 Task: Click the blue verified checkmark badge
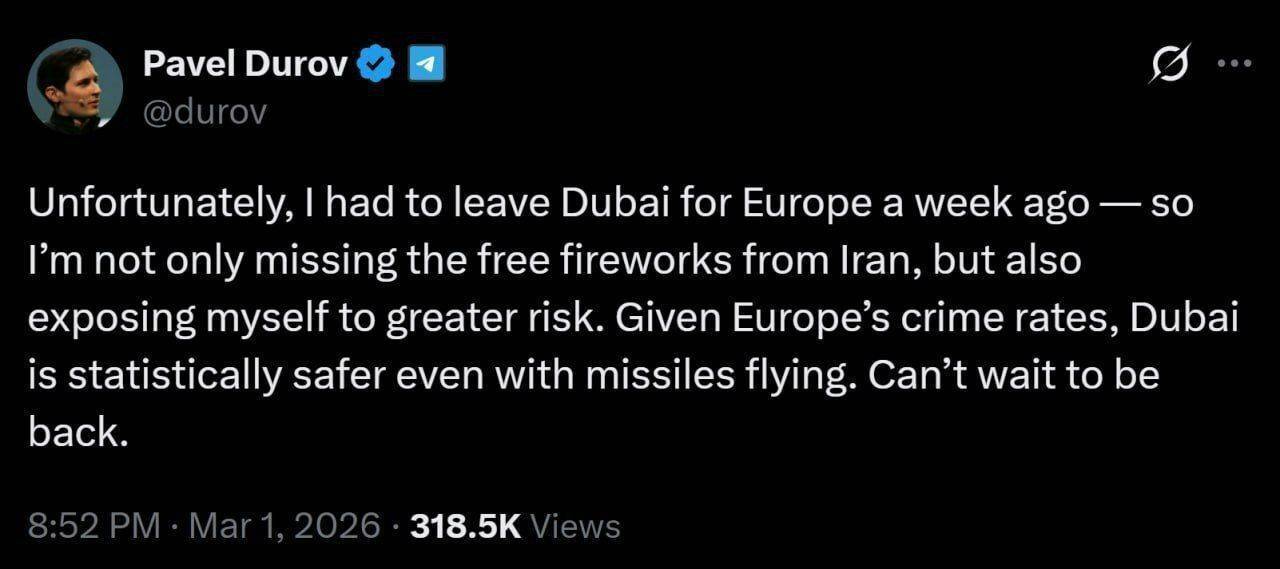click(378, 65)
